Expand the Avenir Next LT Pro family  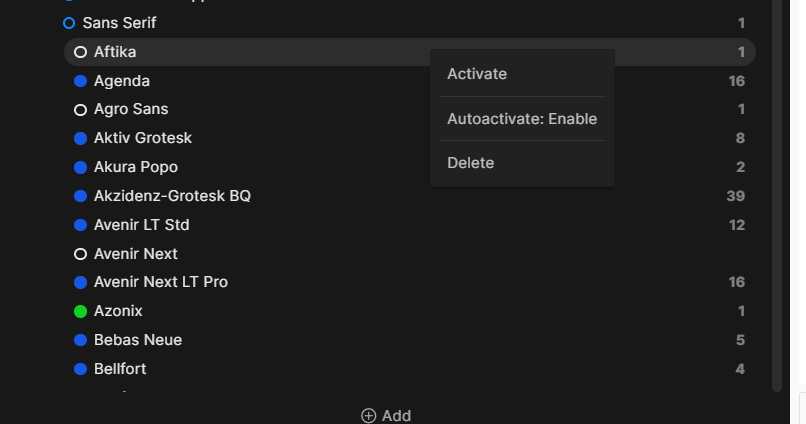(160, 282)
